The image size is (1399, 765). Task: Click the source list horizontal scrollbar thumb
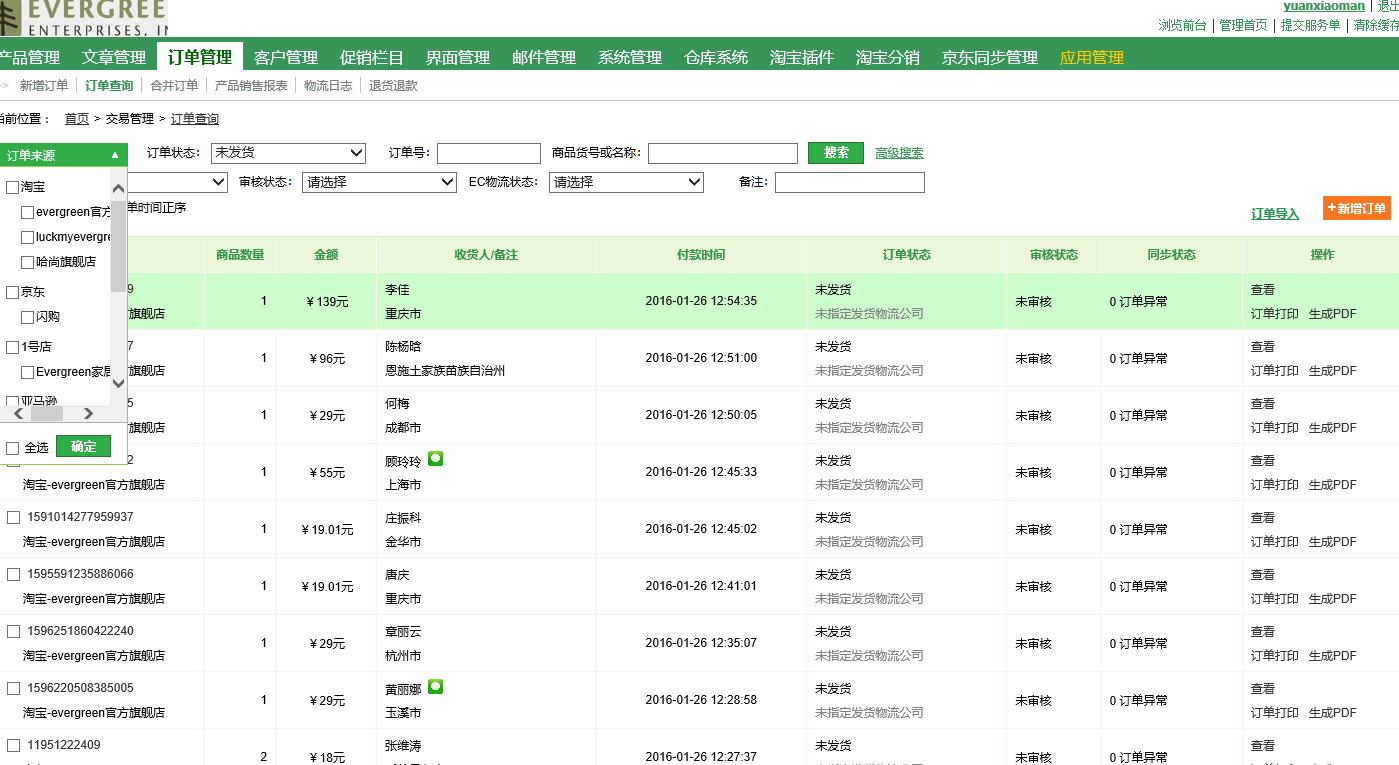pos(46,413)
